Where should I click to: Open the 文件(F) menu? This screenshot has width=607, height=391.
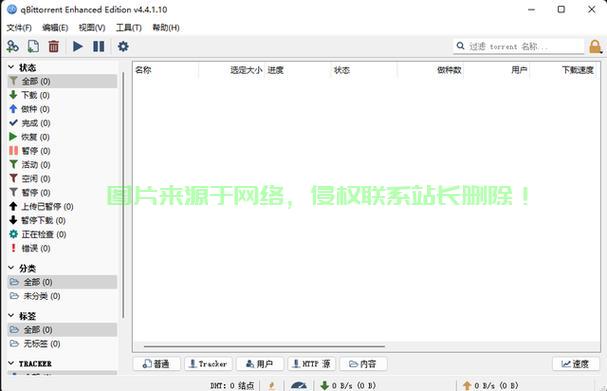(19, 27)
